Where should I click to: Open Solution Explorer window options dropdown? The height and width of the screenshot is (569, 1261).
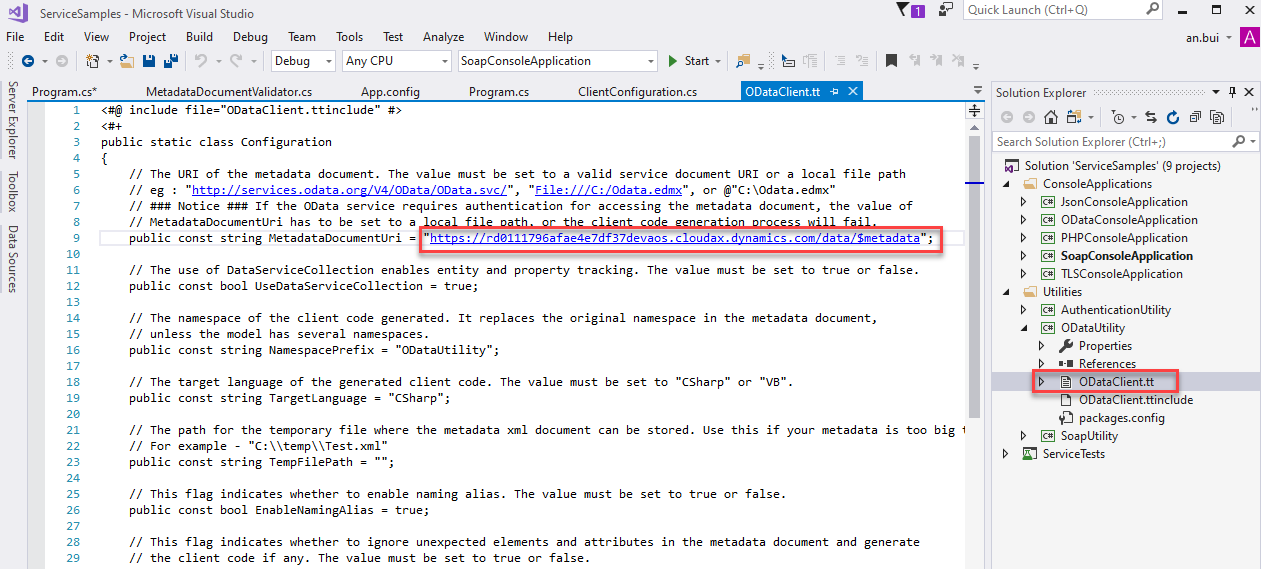[1216, 92]
